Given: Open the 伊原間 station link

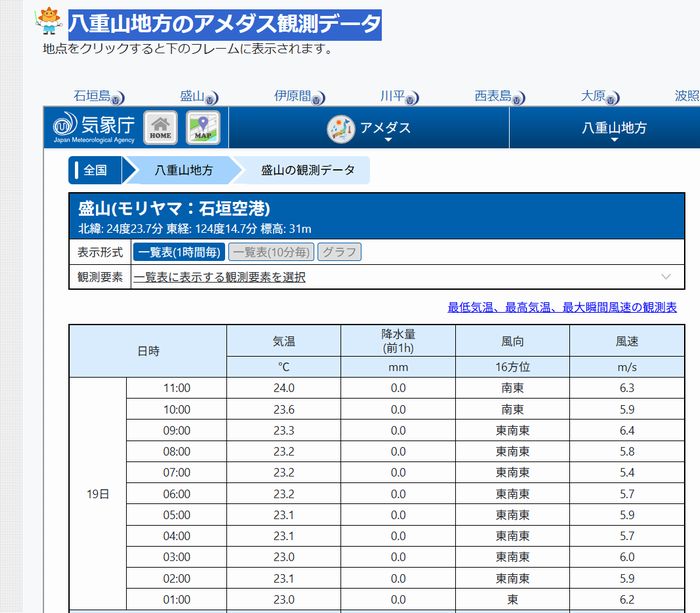Looking at the screenshot, I should (x=292, y=96).
